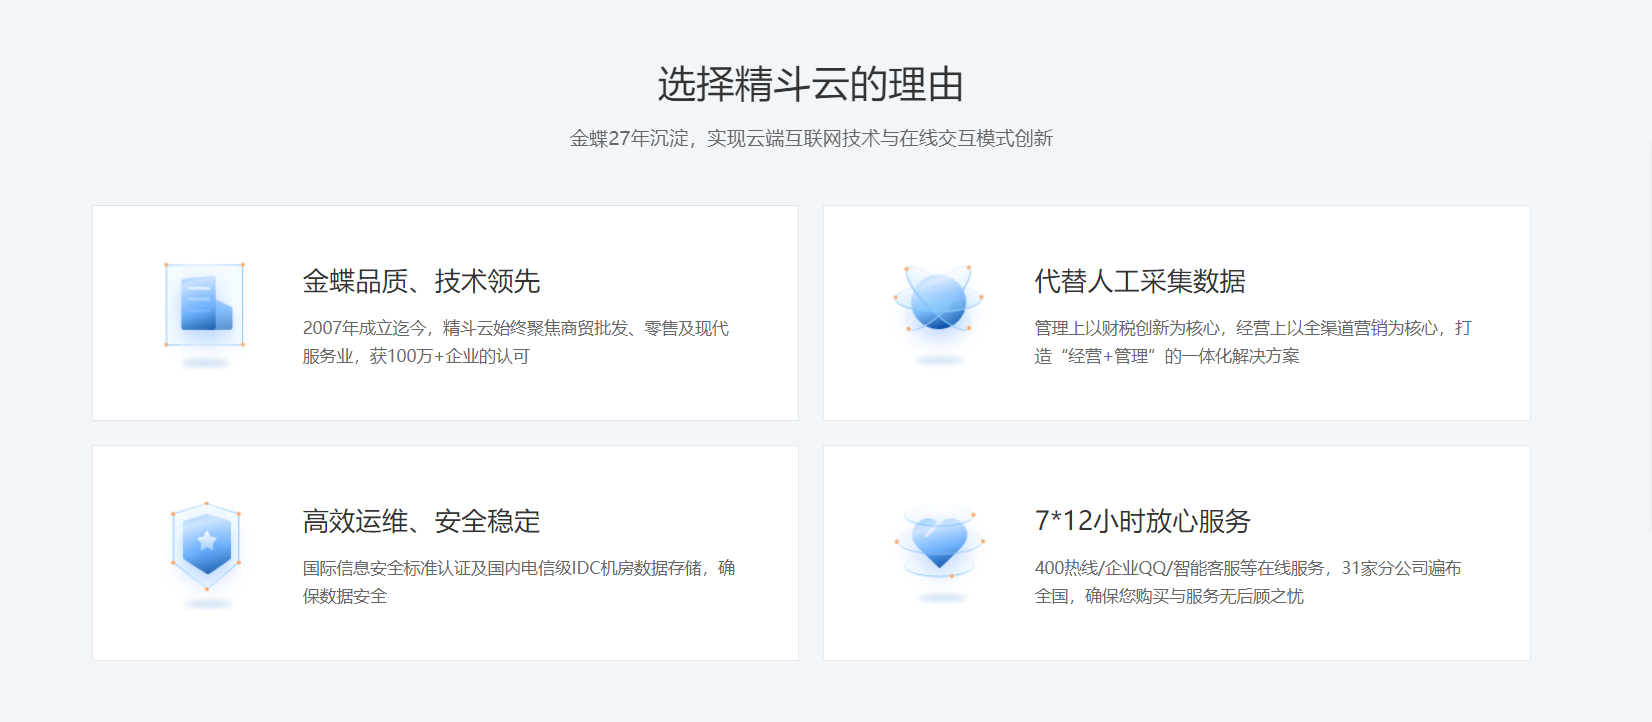
Task: Click the shield star security icon
Action: [x=206, y=544]
